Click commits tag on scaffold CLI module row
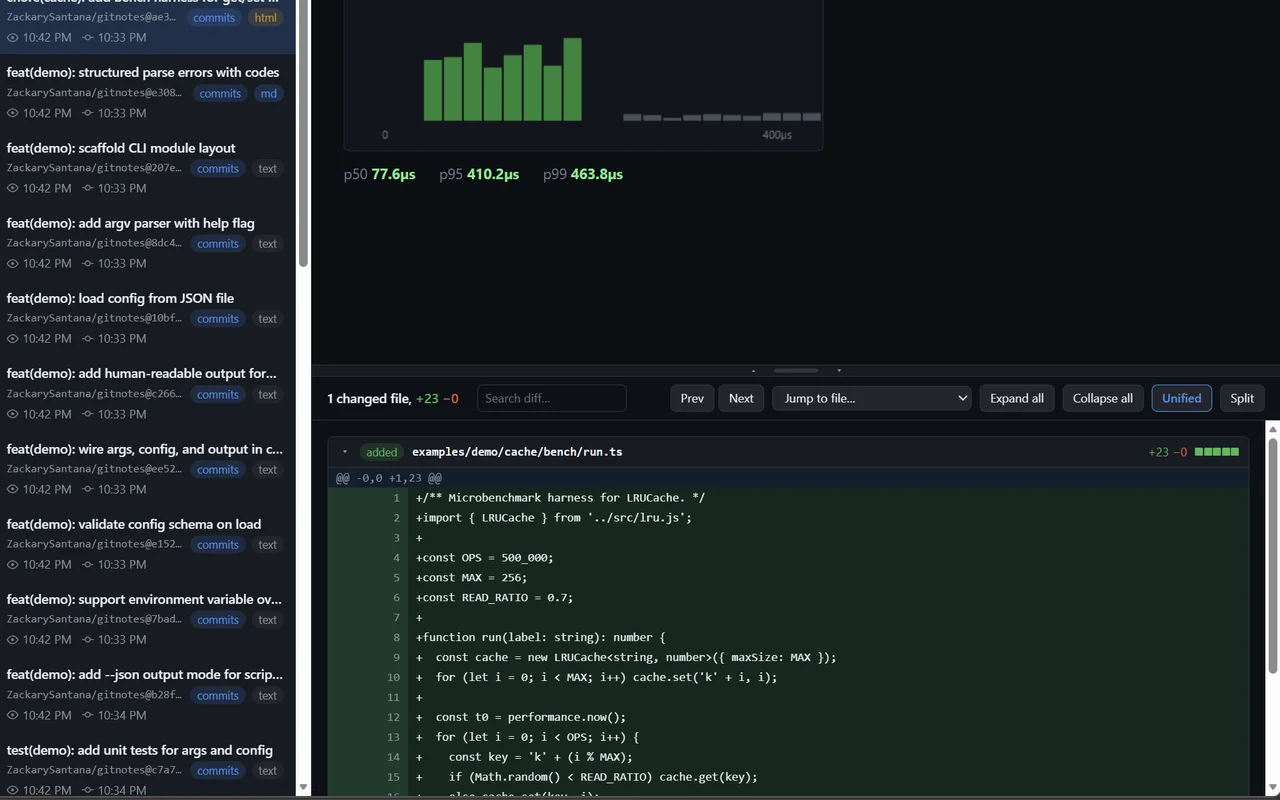Image resolution: width=1280 pixels, height=800 pixels. coord(218,169)
